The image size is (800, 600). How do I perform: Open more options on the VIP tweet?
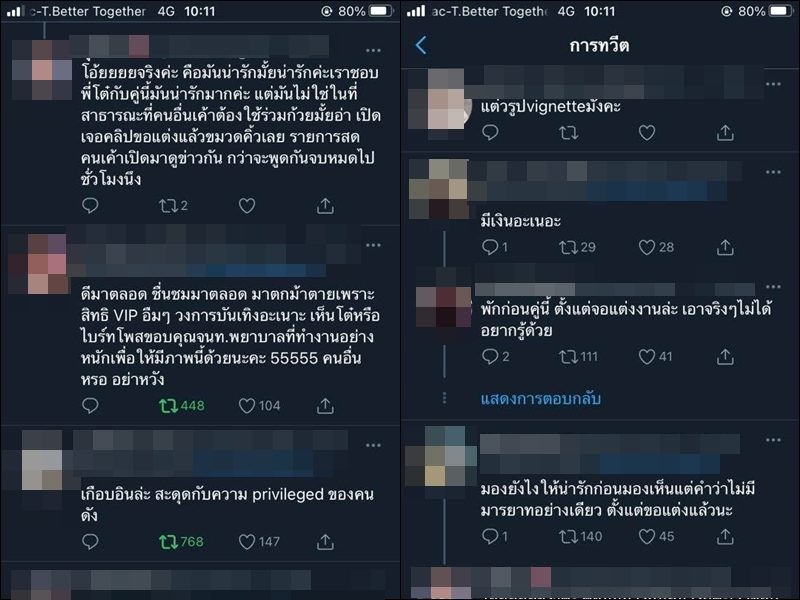373,245
